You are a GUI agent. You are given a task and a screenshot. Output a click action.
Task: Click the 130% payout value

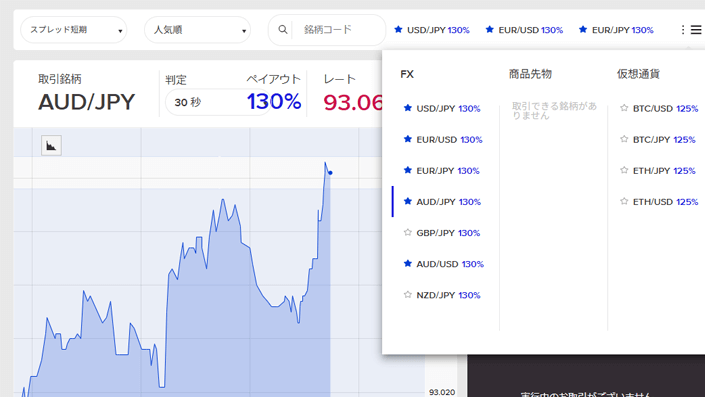[x=274, y=101]
